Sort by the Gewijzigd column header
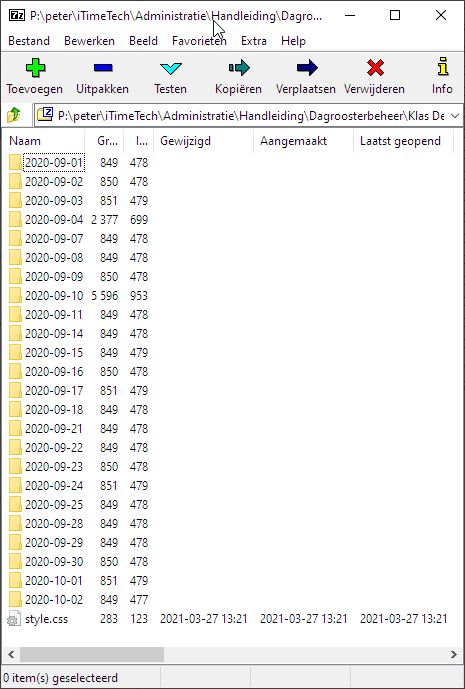 pos(203,141)
